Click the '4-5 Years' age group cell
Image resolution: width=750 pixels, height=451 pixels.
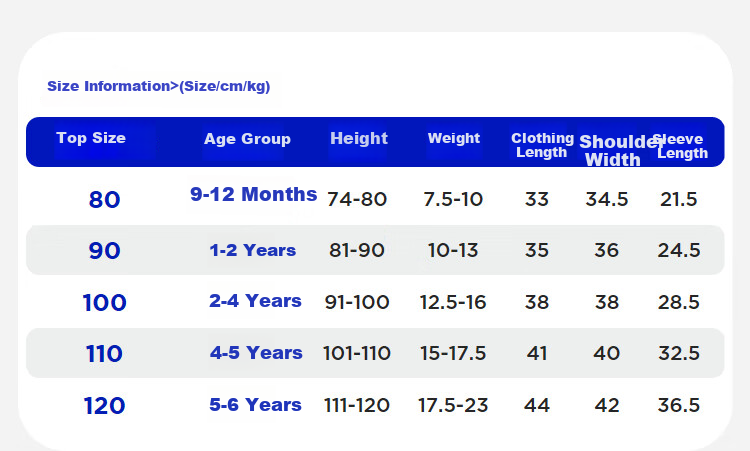pos(256,353)
